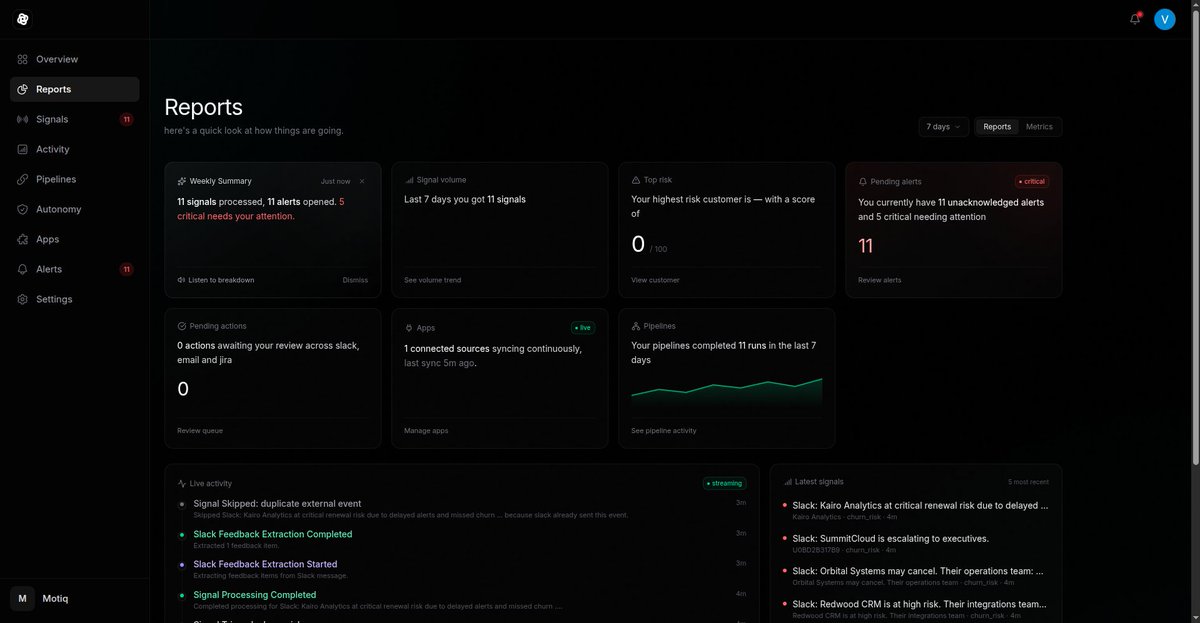Click the Signals badge showing 11

point(126,119)
